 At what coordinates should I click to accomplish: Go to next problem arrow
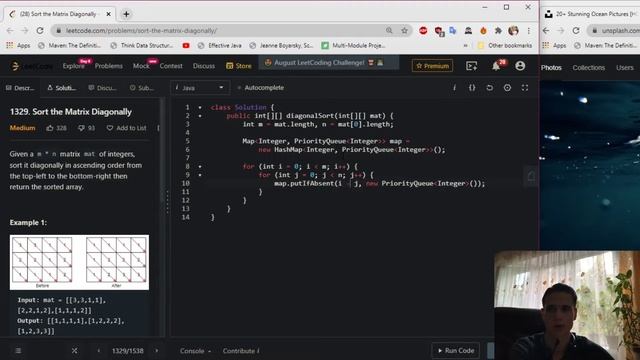[x=156, y=351]
